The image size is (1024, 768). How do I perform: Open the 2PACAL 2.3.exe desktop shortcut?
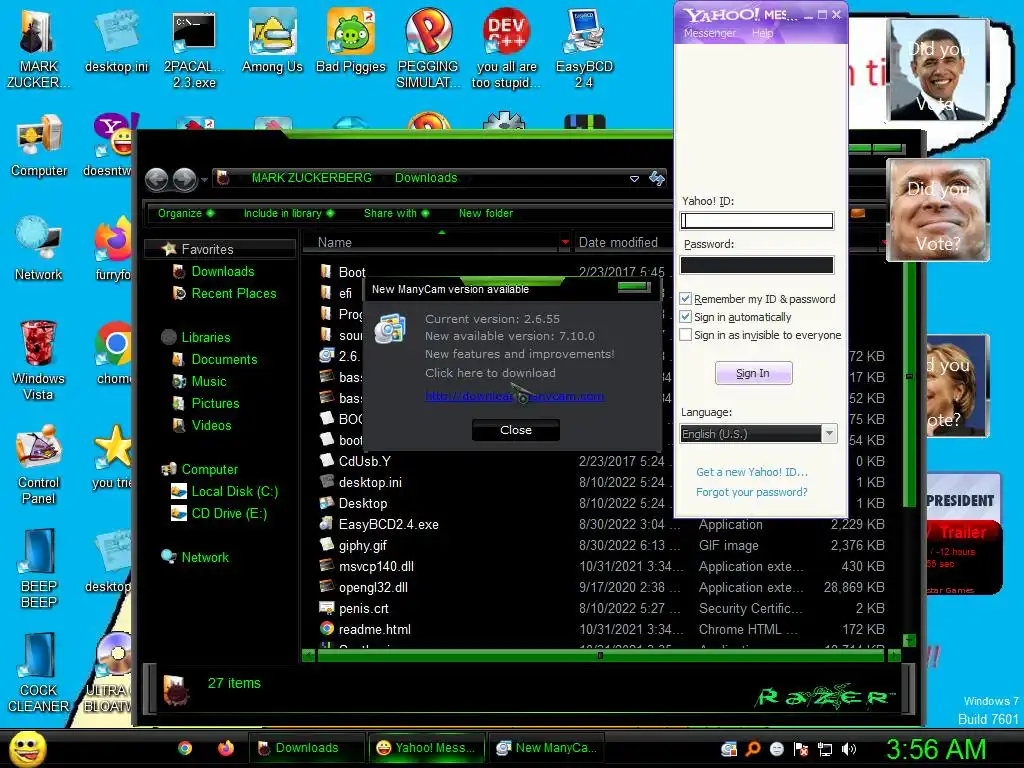click(x=194, y=49)
